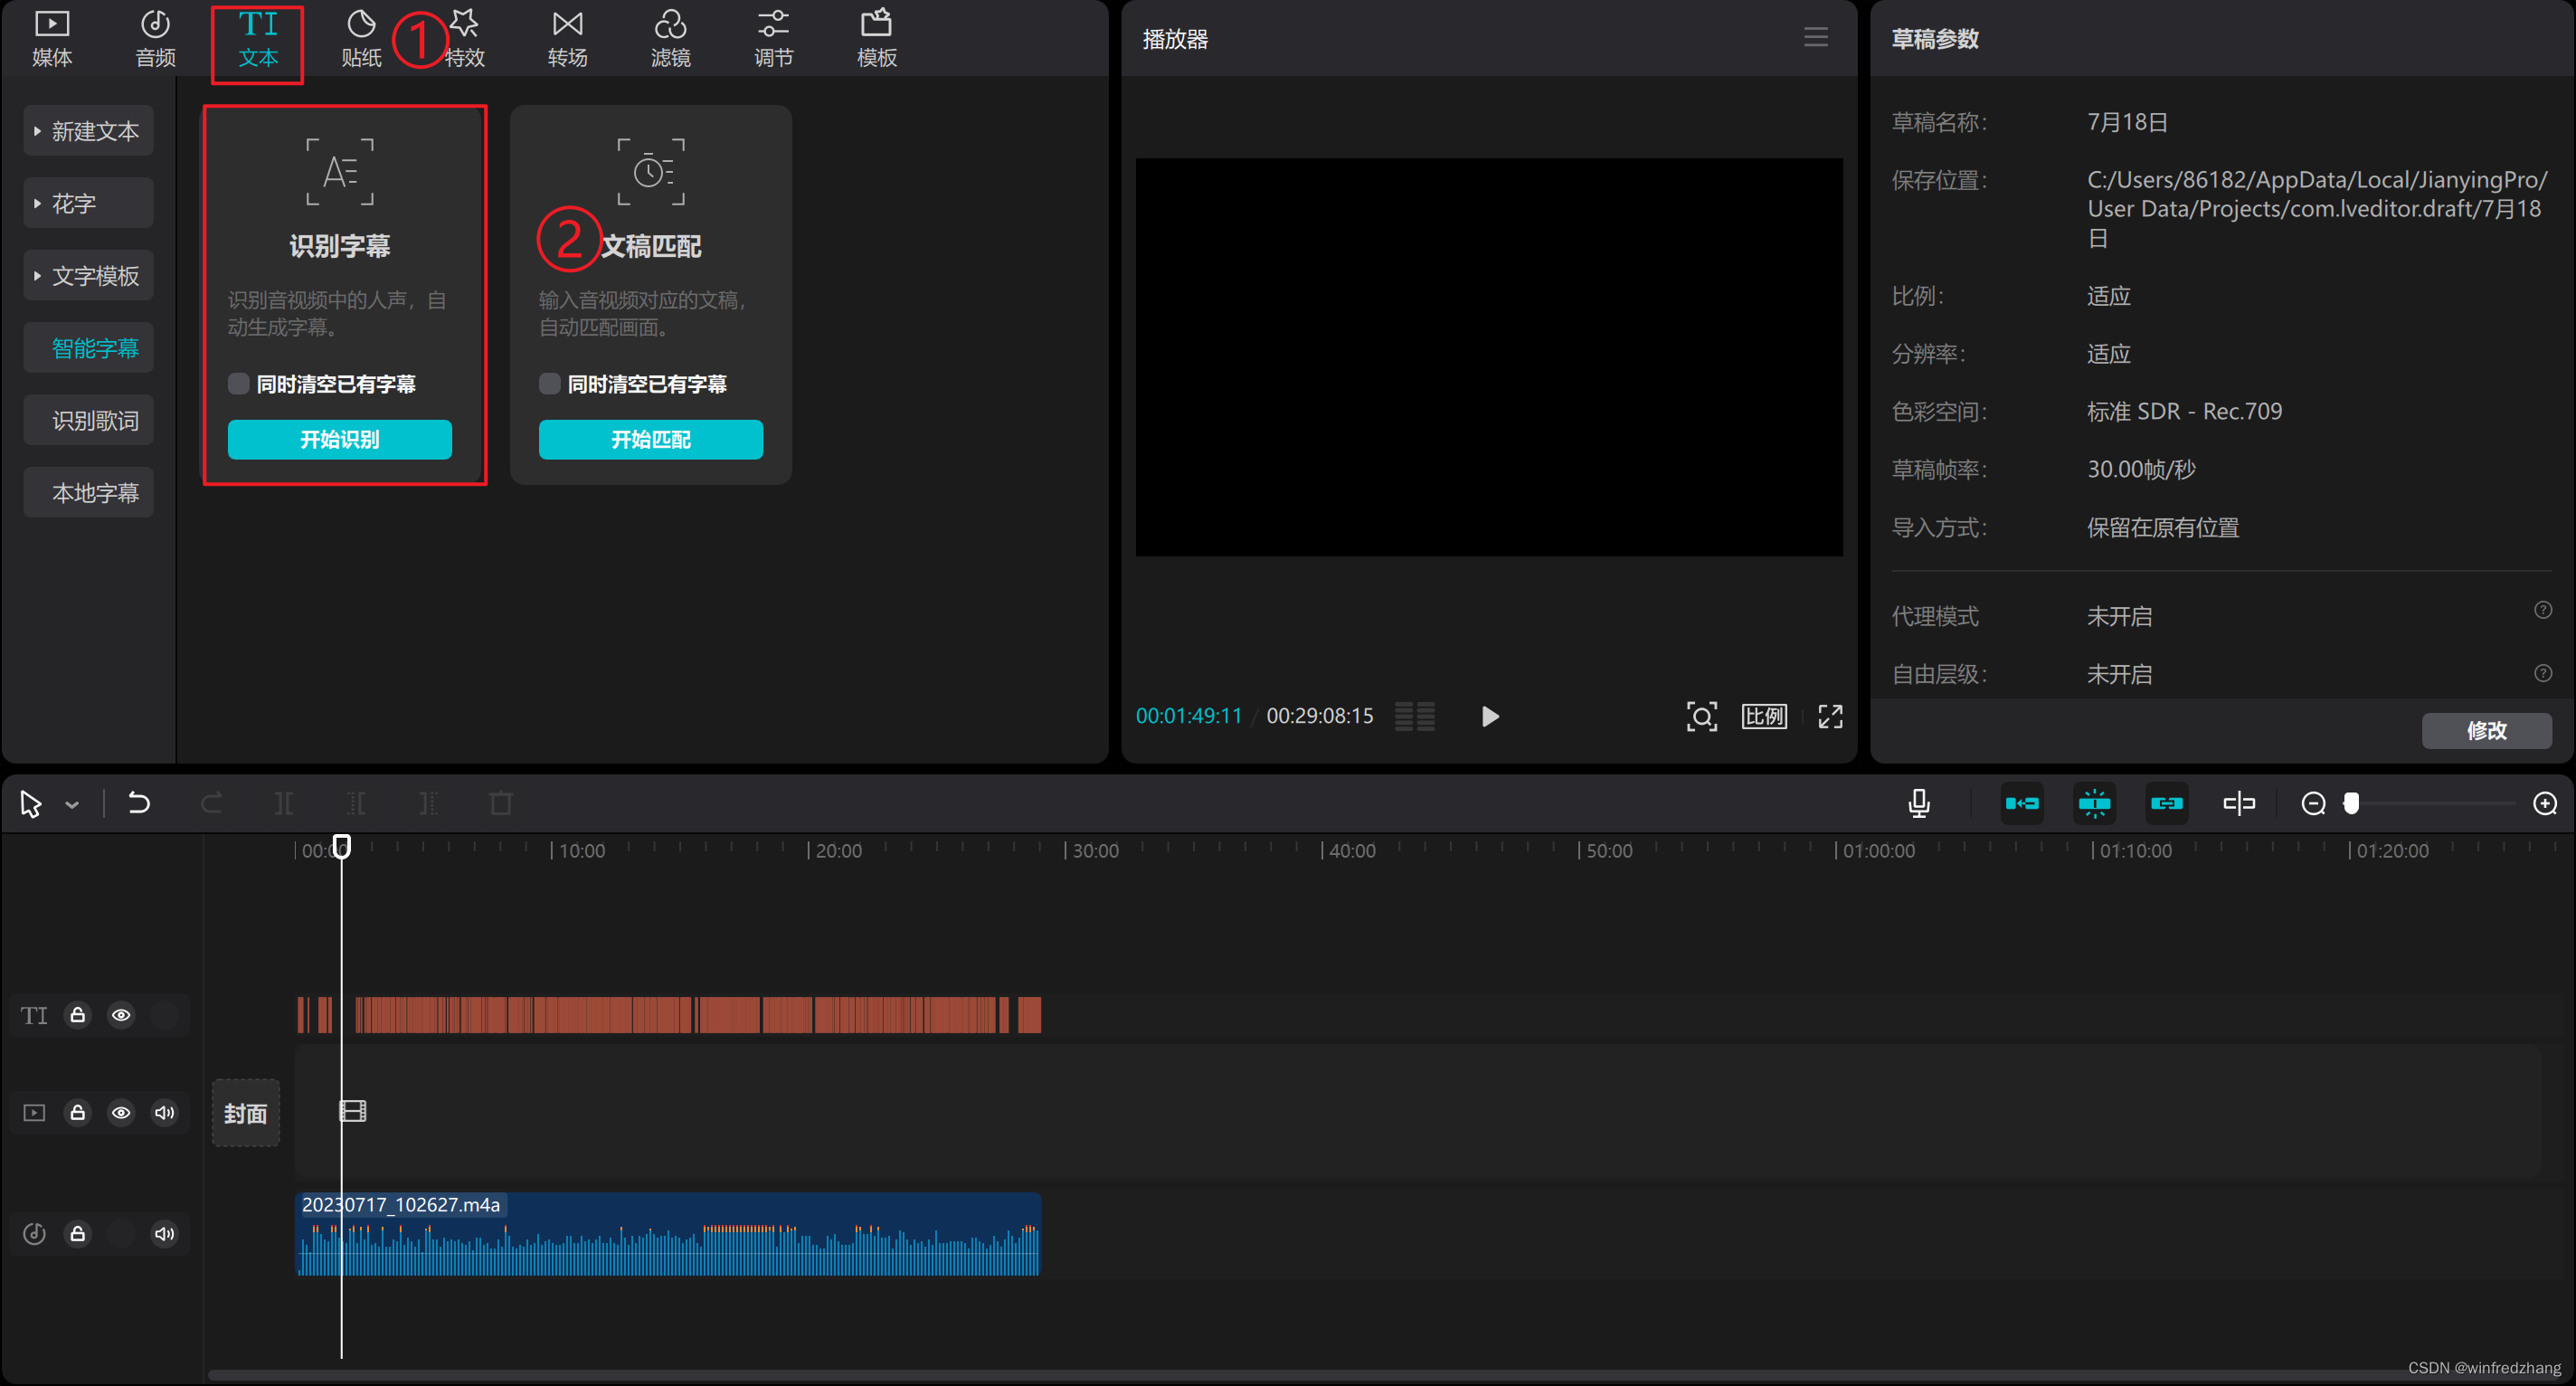
Task: Play the video in the player
Action: tap(1489, 716)
